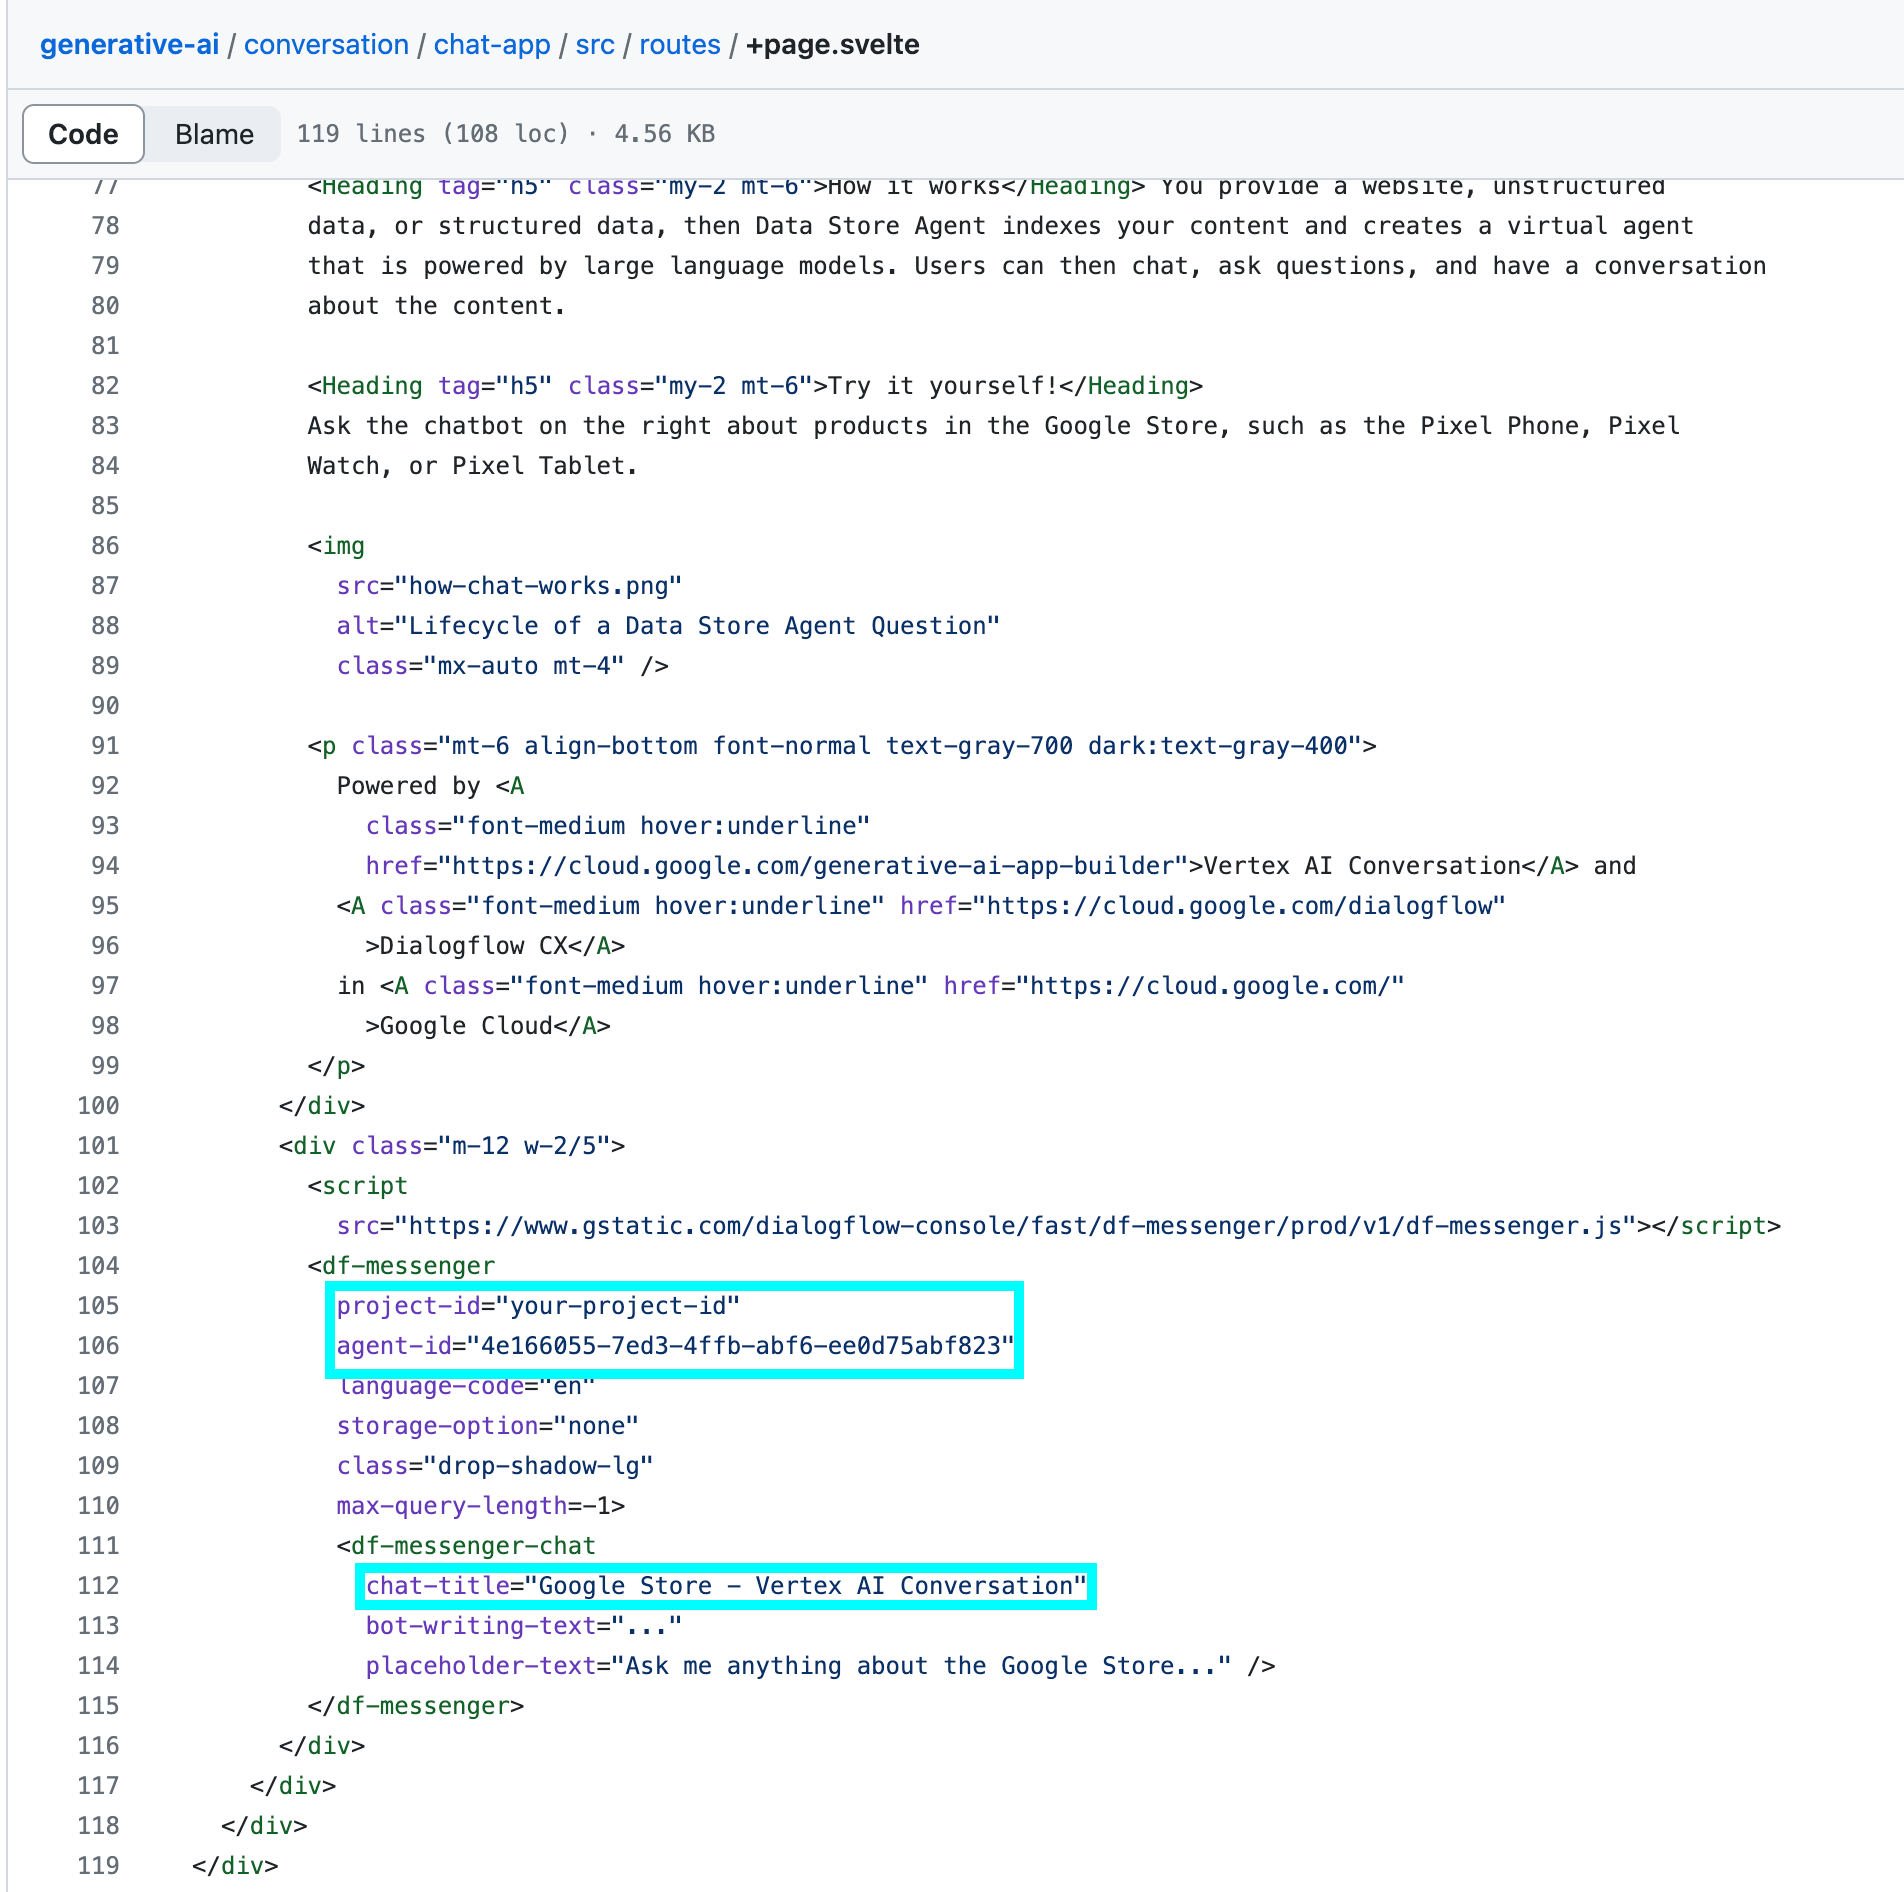Click the src="how-chat-works.png" attribute
The height and width of the screenshot is (1892, 1904).
[x=510, y=586]
